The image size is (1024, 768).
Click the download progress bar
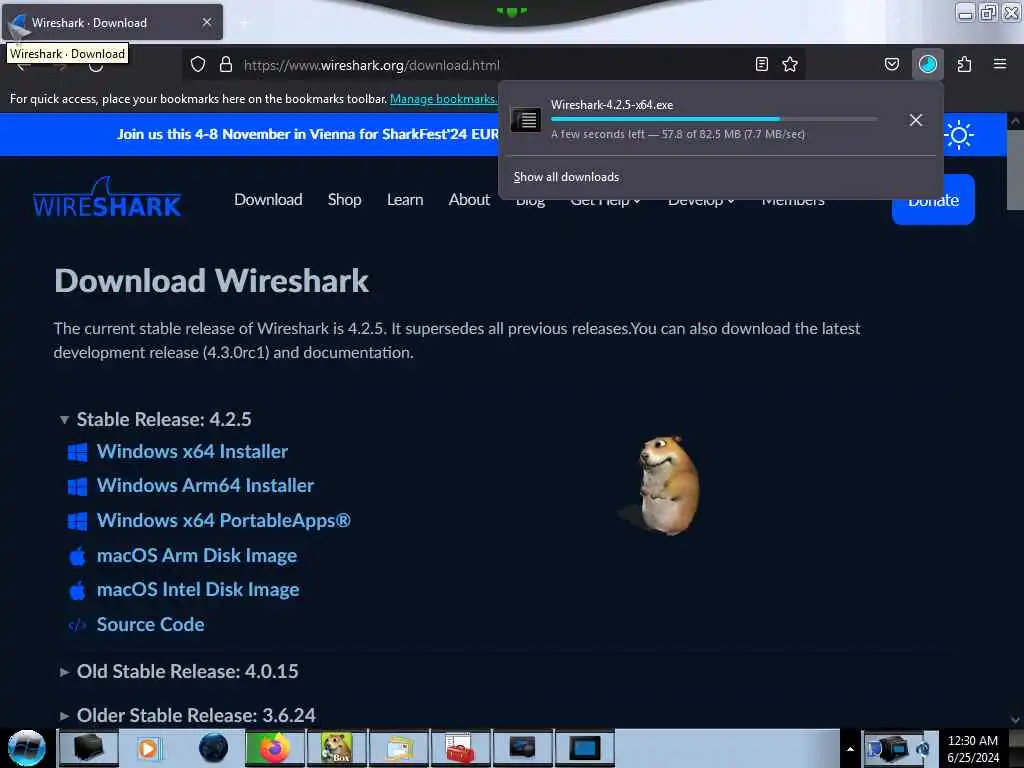pos(714,119)
